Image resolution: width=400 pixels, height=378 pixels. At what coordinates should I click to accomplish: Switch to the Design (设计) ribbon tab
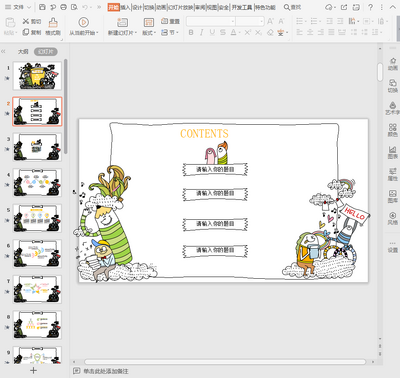click(137, 7)
